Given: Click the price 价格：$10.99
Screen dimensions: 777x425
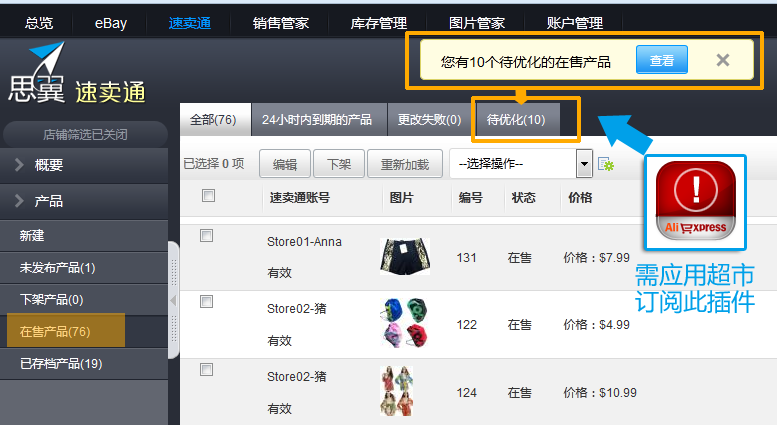Looking at the screenshot, I should point(600,393).
